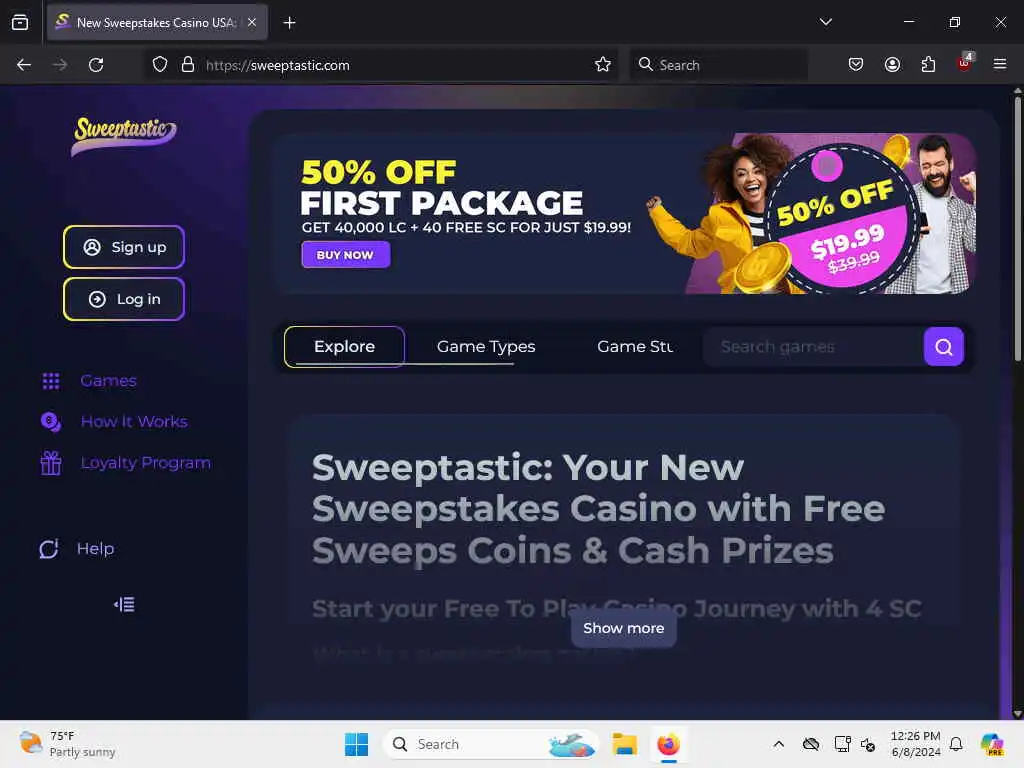1024x768 pixels.
Task: Open the Firefox extensions puzzle icon
Action: [928, 65]
